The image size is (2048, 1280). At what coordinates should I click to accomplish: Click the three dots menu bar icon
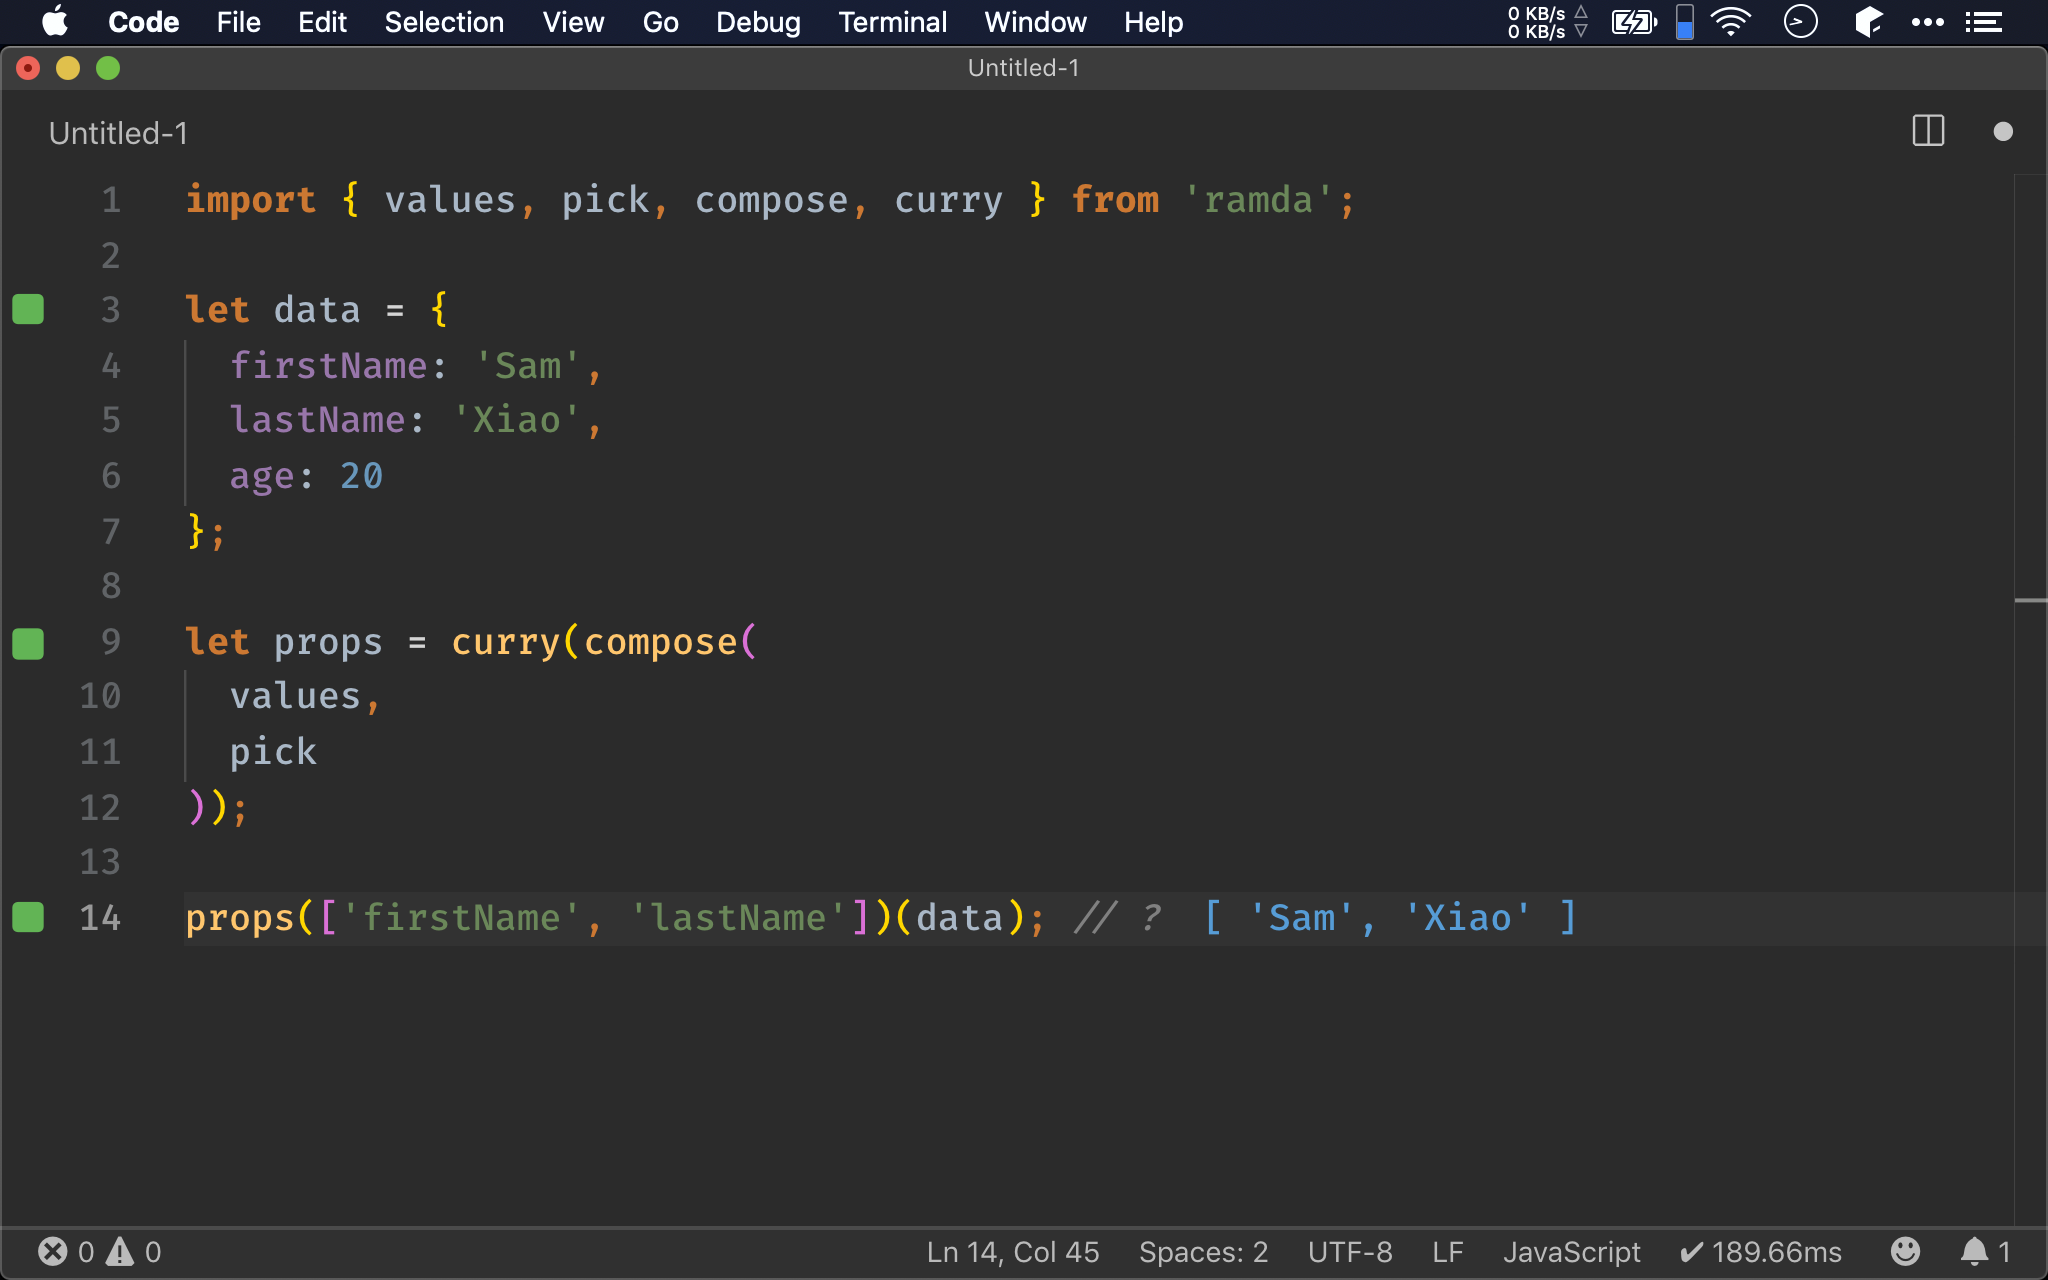click(x=1927, y=22)
